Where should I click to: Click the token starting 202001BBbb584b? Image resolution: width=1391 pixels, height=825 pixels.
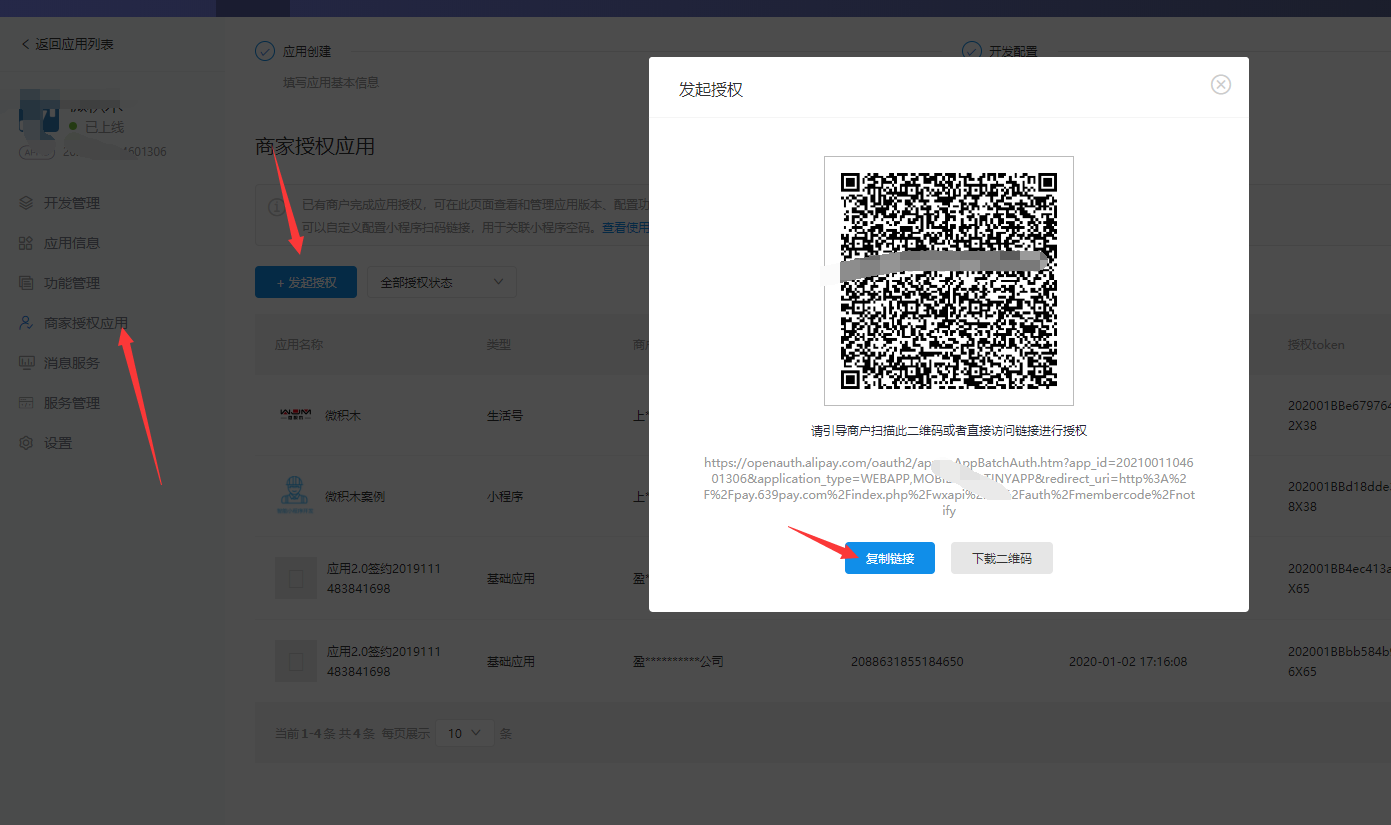pyautogui.click(x=1339, y=661)
